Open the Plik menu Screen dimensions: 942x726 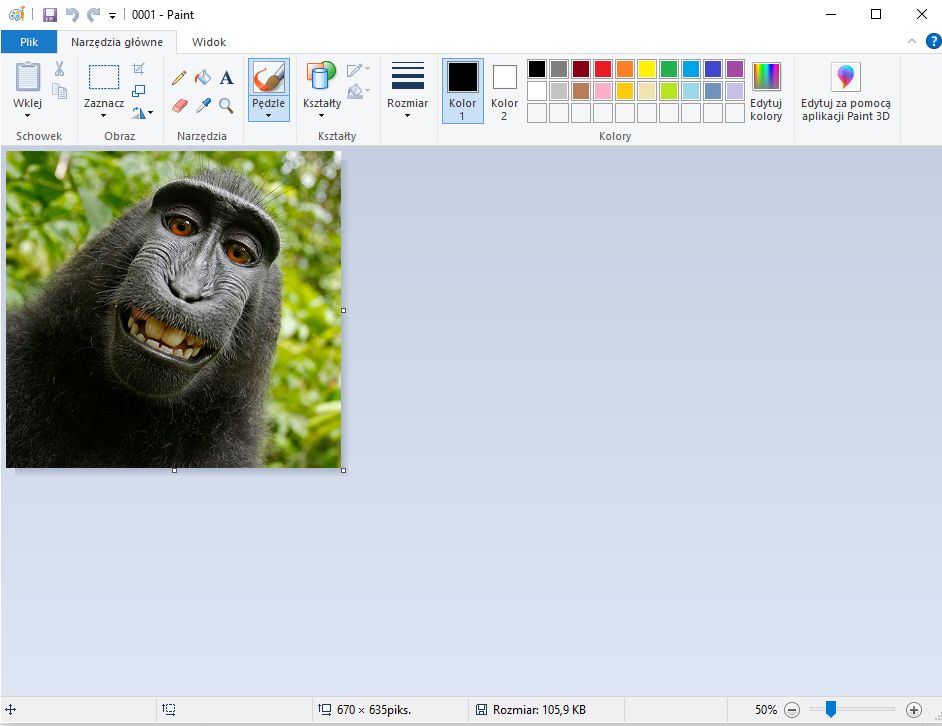[29, 42]
